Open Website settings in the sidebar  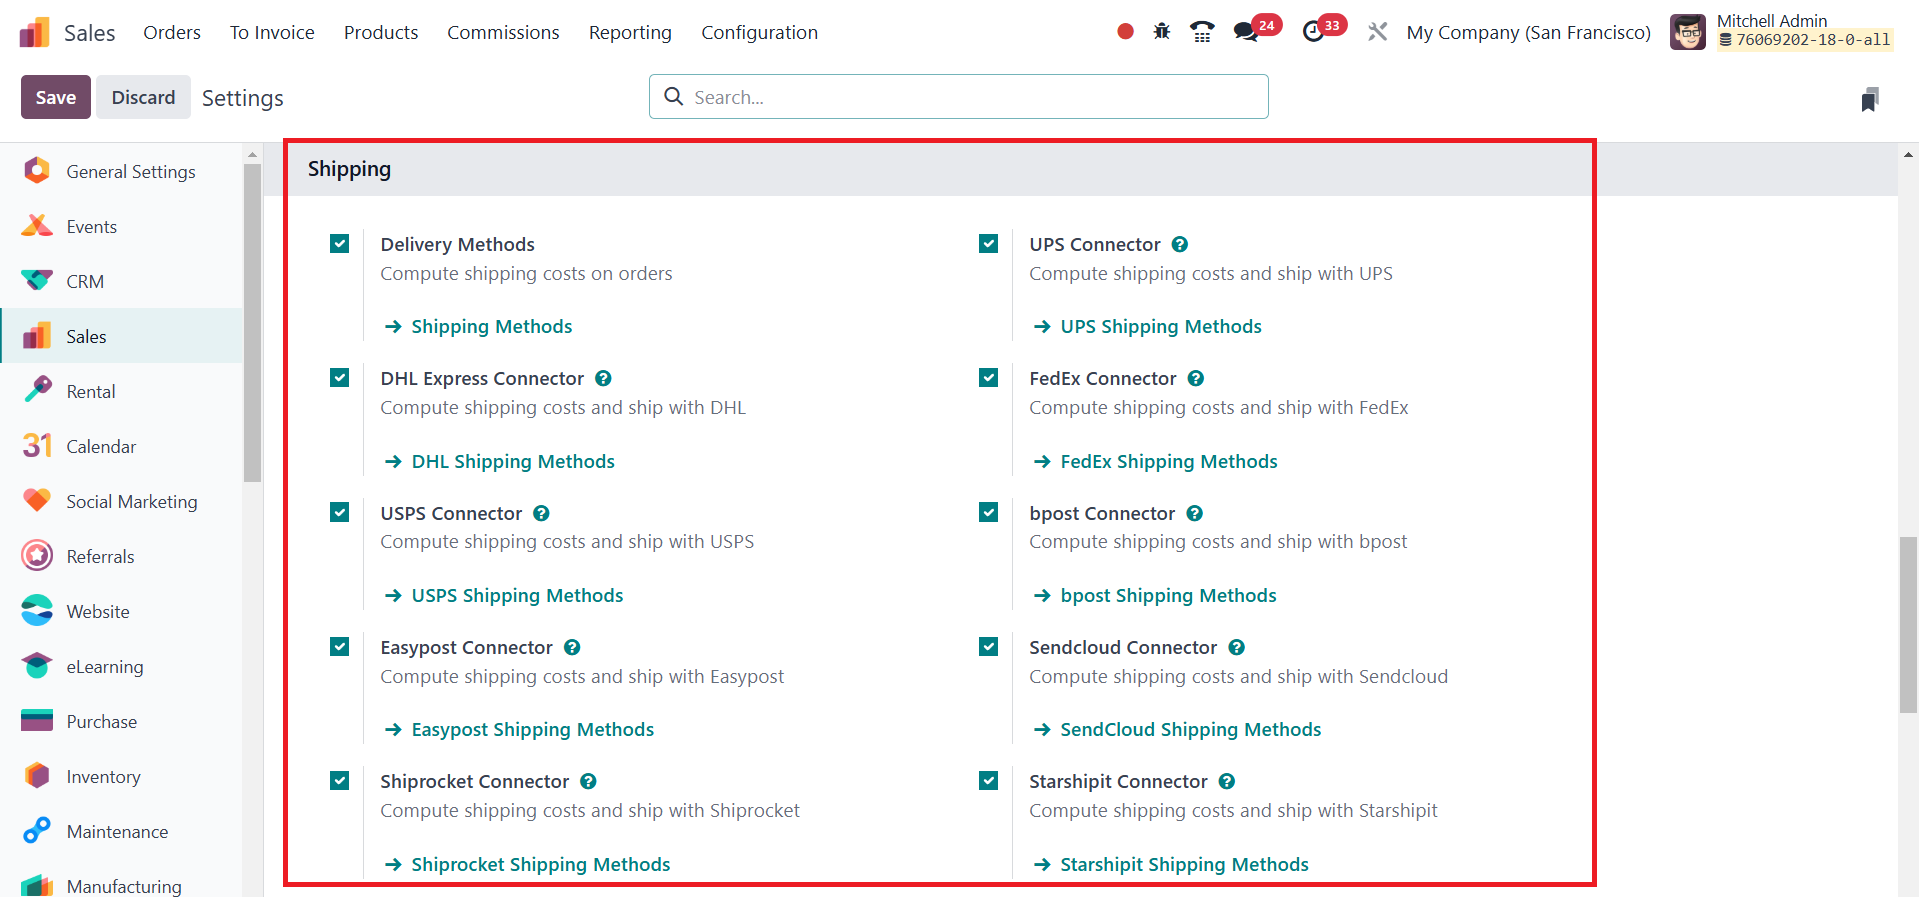121,611
